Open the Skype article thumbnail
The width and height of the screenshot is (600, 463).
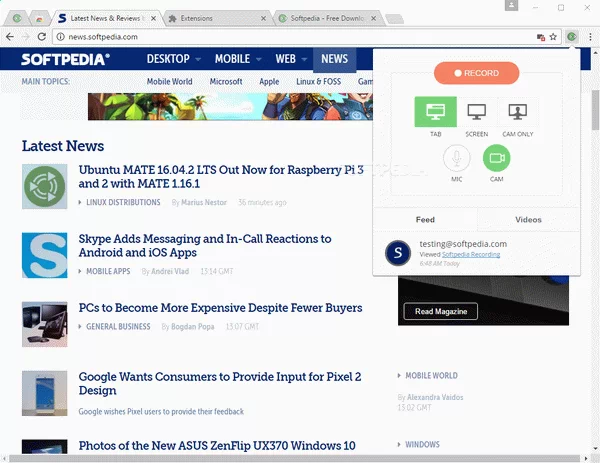pos(44,255)
